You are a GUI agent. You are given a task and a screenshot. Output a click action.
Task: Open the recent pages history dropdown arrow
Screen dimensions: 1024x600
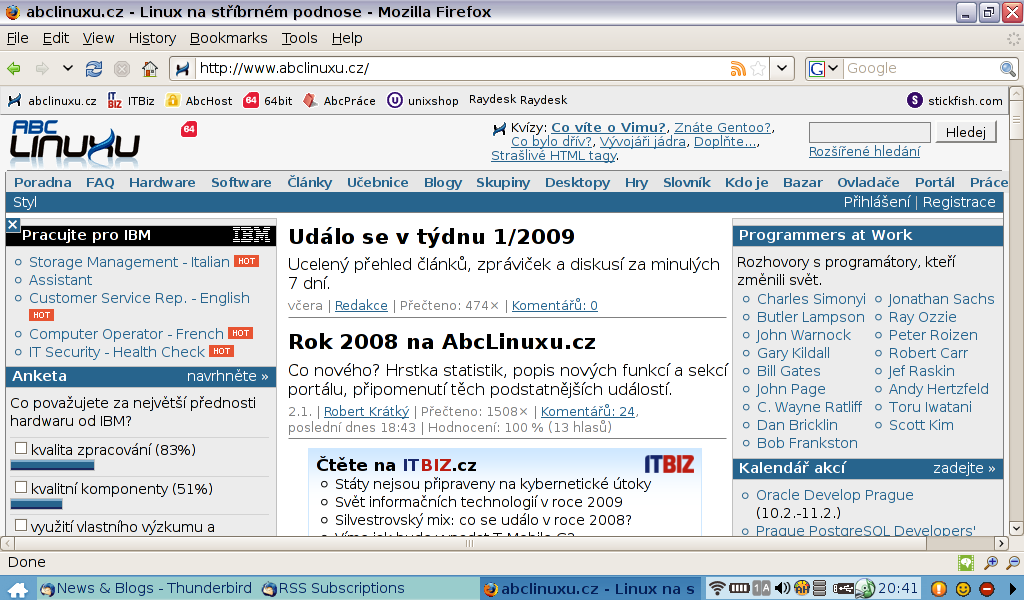[67, 68]
